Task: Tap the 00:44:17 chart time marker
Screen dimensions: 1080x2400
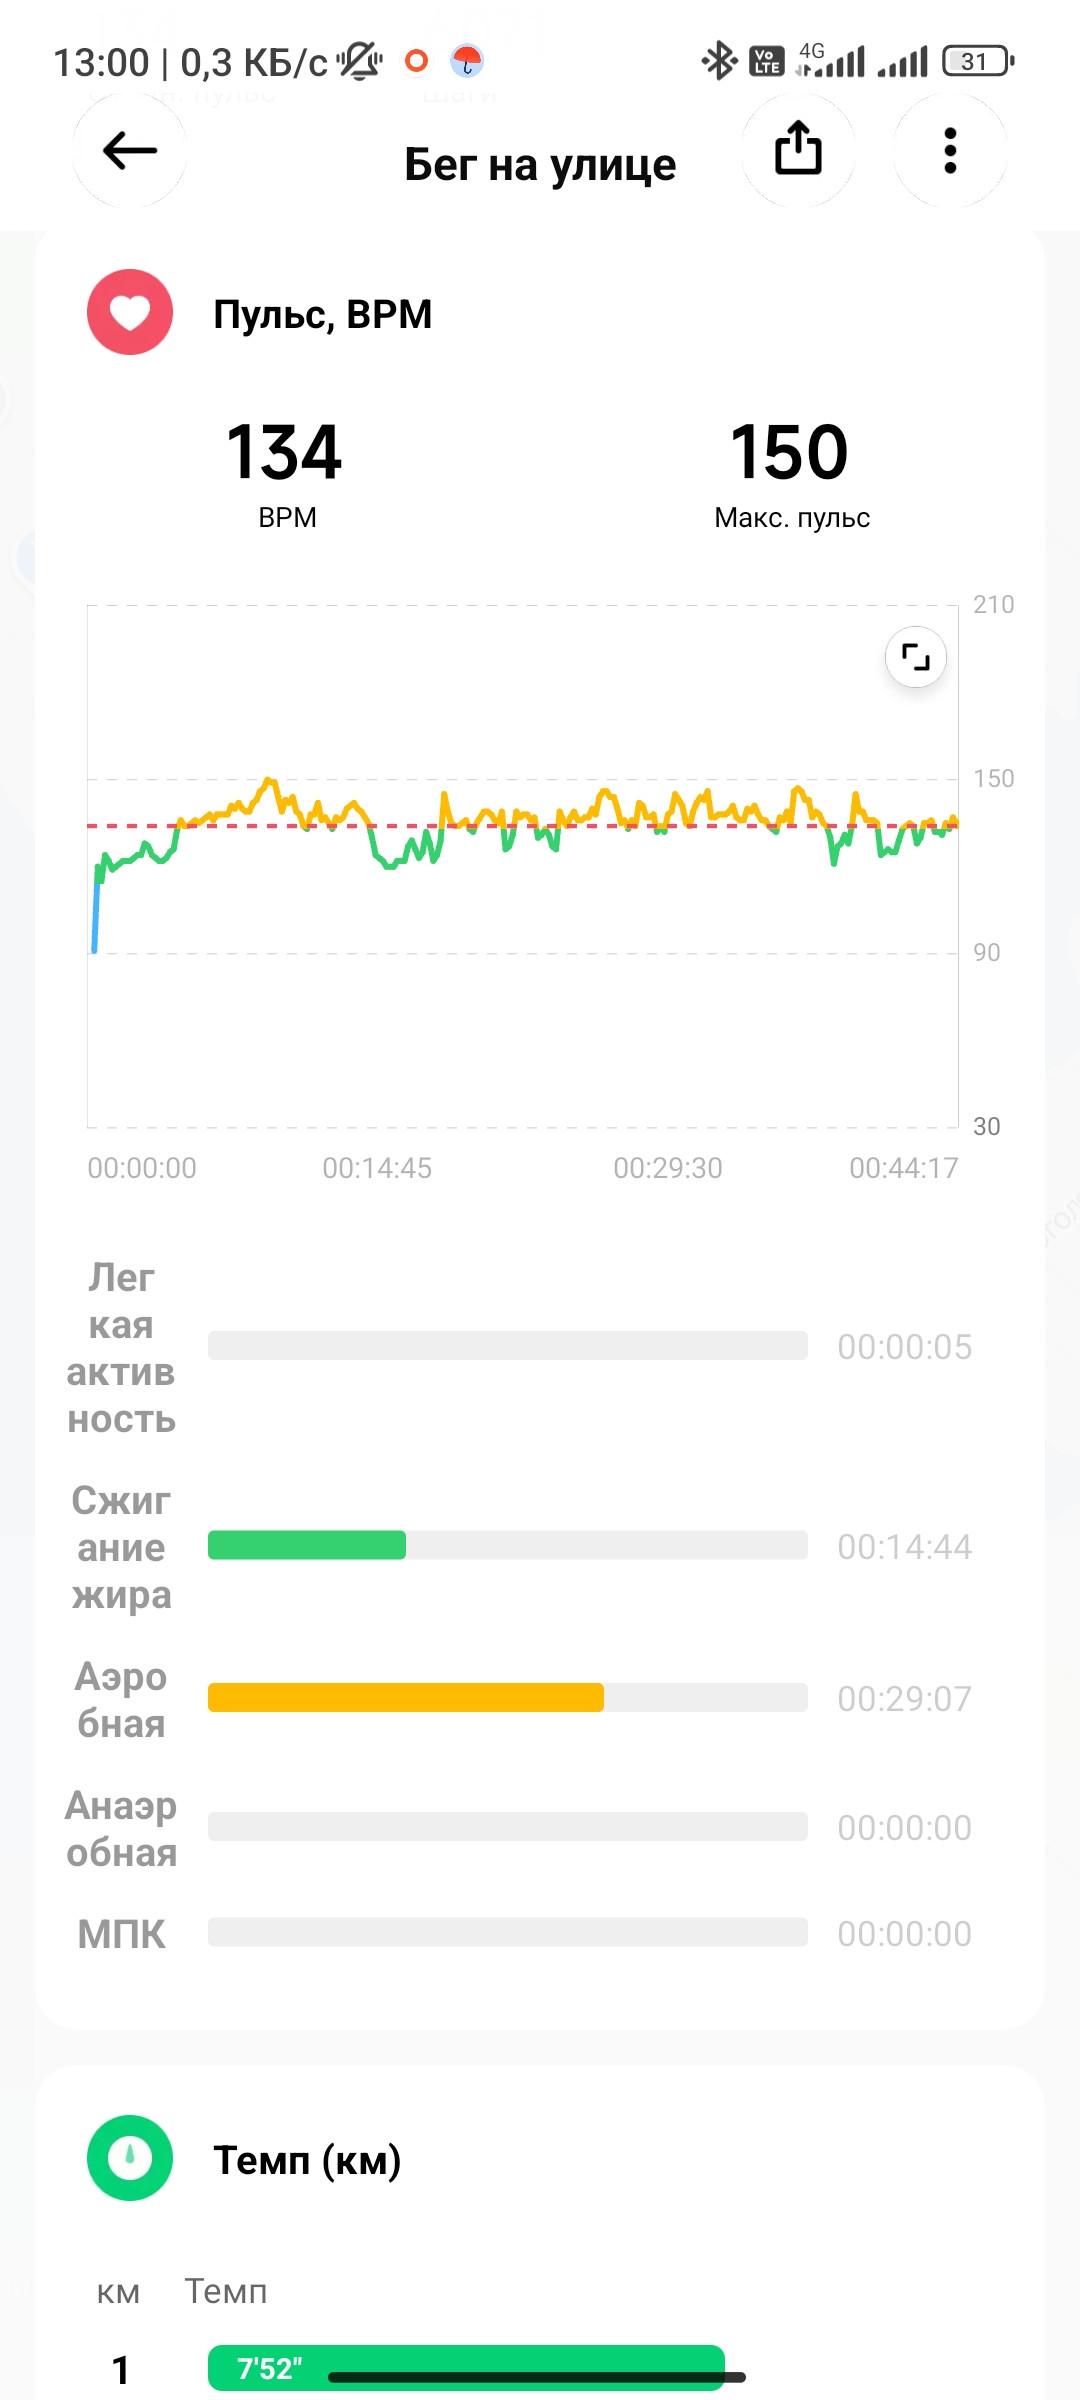Action: (x=904, y=1168)
